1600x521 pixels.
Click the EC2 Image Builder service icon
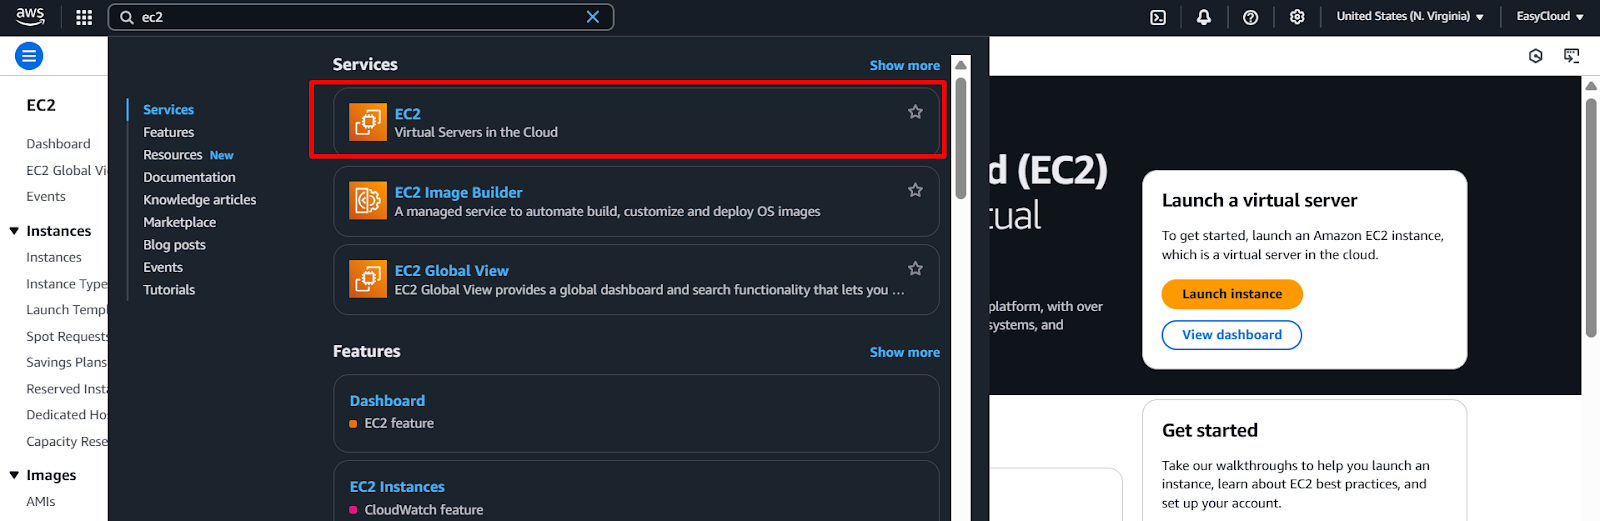coord(368,200)
